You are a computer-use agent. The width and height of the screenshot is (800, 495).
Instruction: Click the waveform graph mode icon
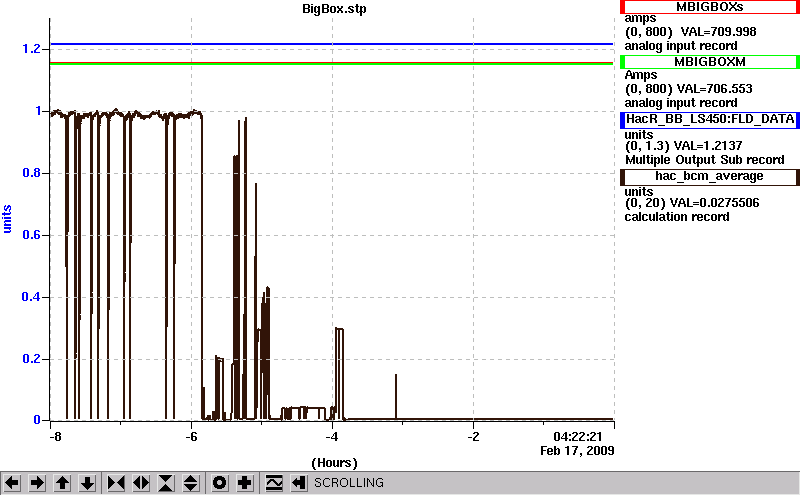(x=274, y=483)
